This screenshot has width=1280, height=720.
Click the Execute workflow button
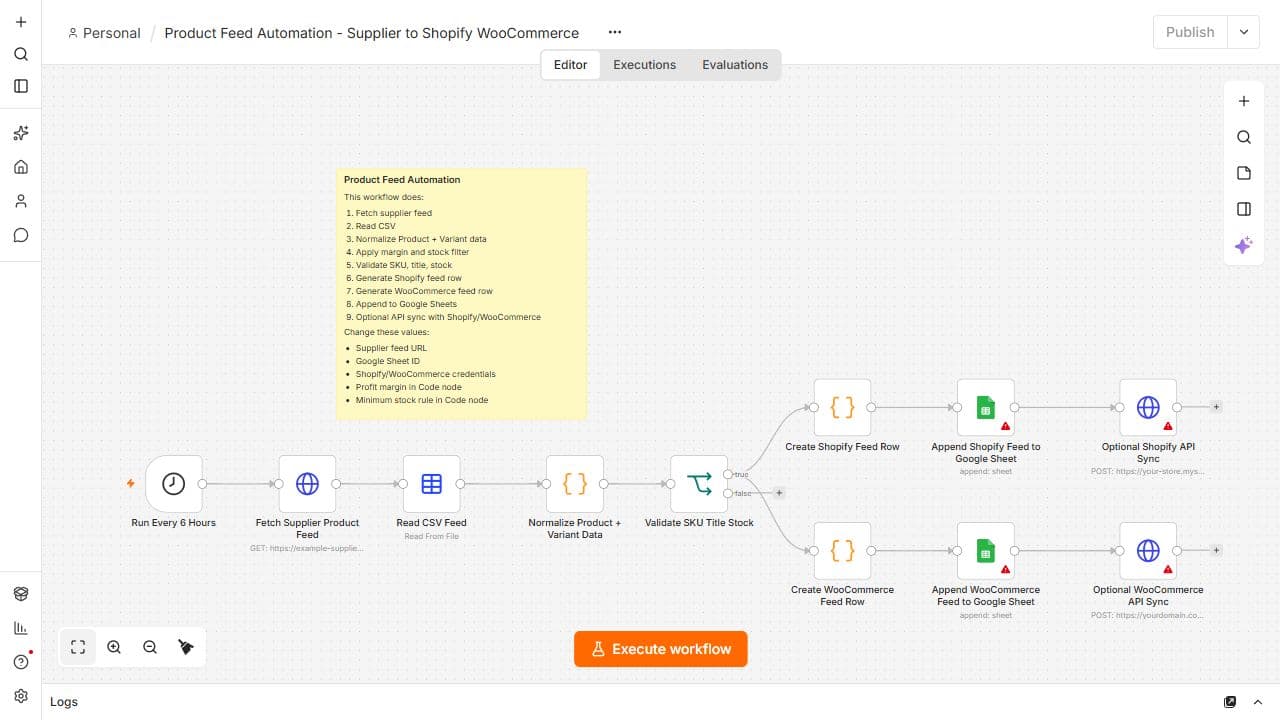click(x=660, y=649)
